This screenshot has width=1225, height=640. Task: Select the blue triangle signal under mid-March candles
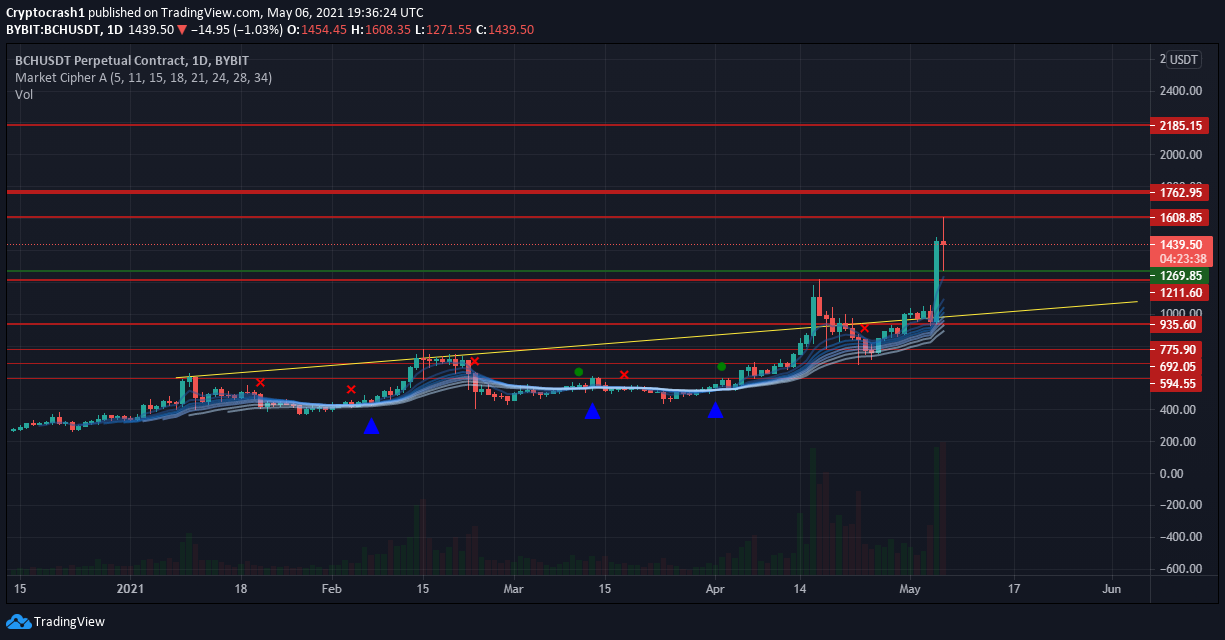tap(592, 411)
